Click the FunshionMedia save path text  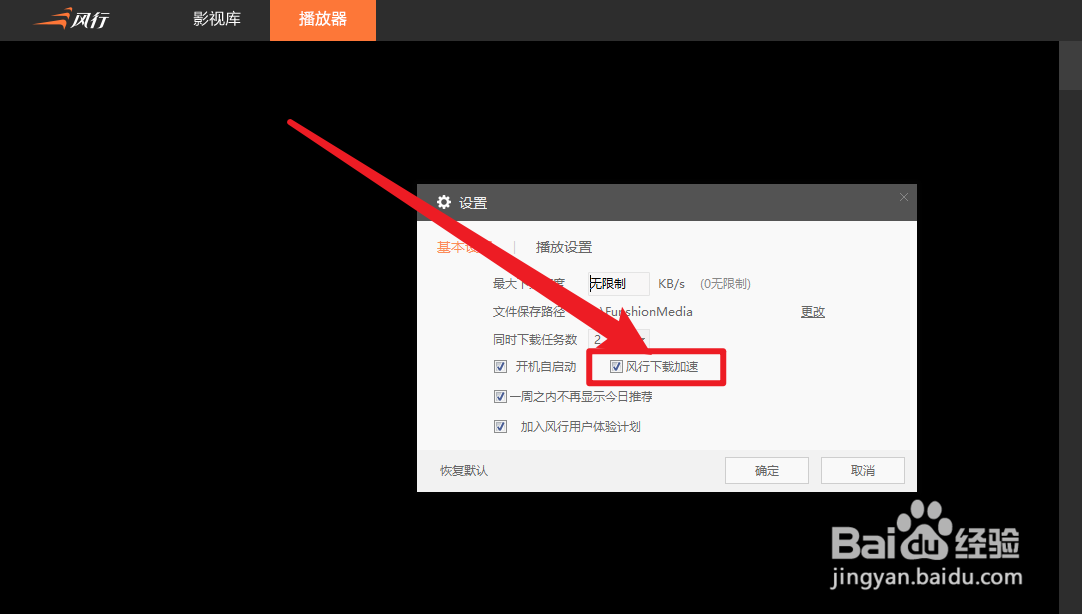[x=650, y=311]
